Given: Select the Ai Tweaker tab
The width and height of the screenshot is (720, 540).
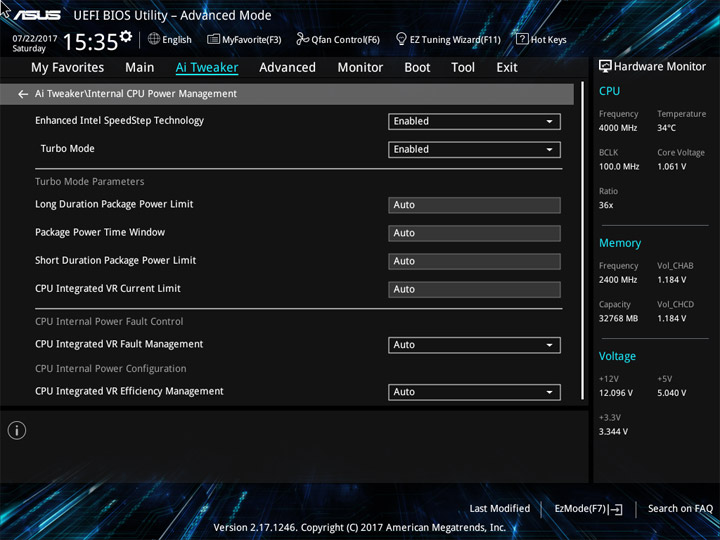Looking at the screenshot, I should click(207, 68).
